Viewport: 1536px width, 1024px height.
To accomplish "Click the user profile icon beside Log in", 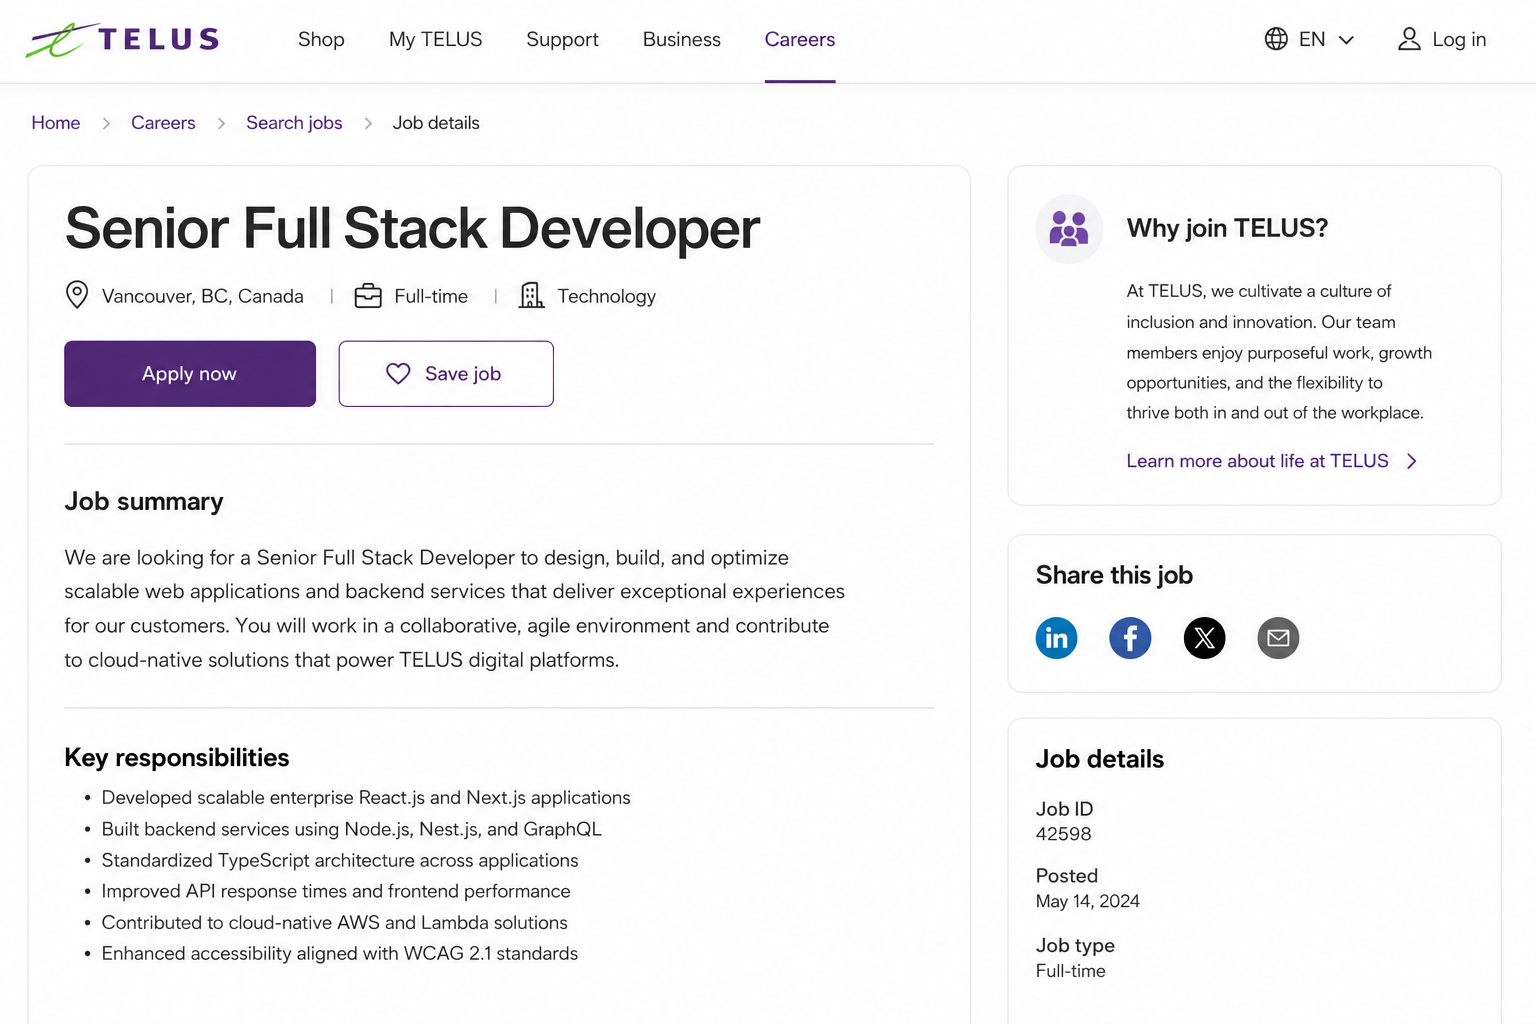I will [x=1409, y=39].
